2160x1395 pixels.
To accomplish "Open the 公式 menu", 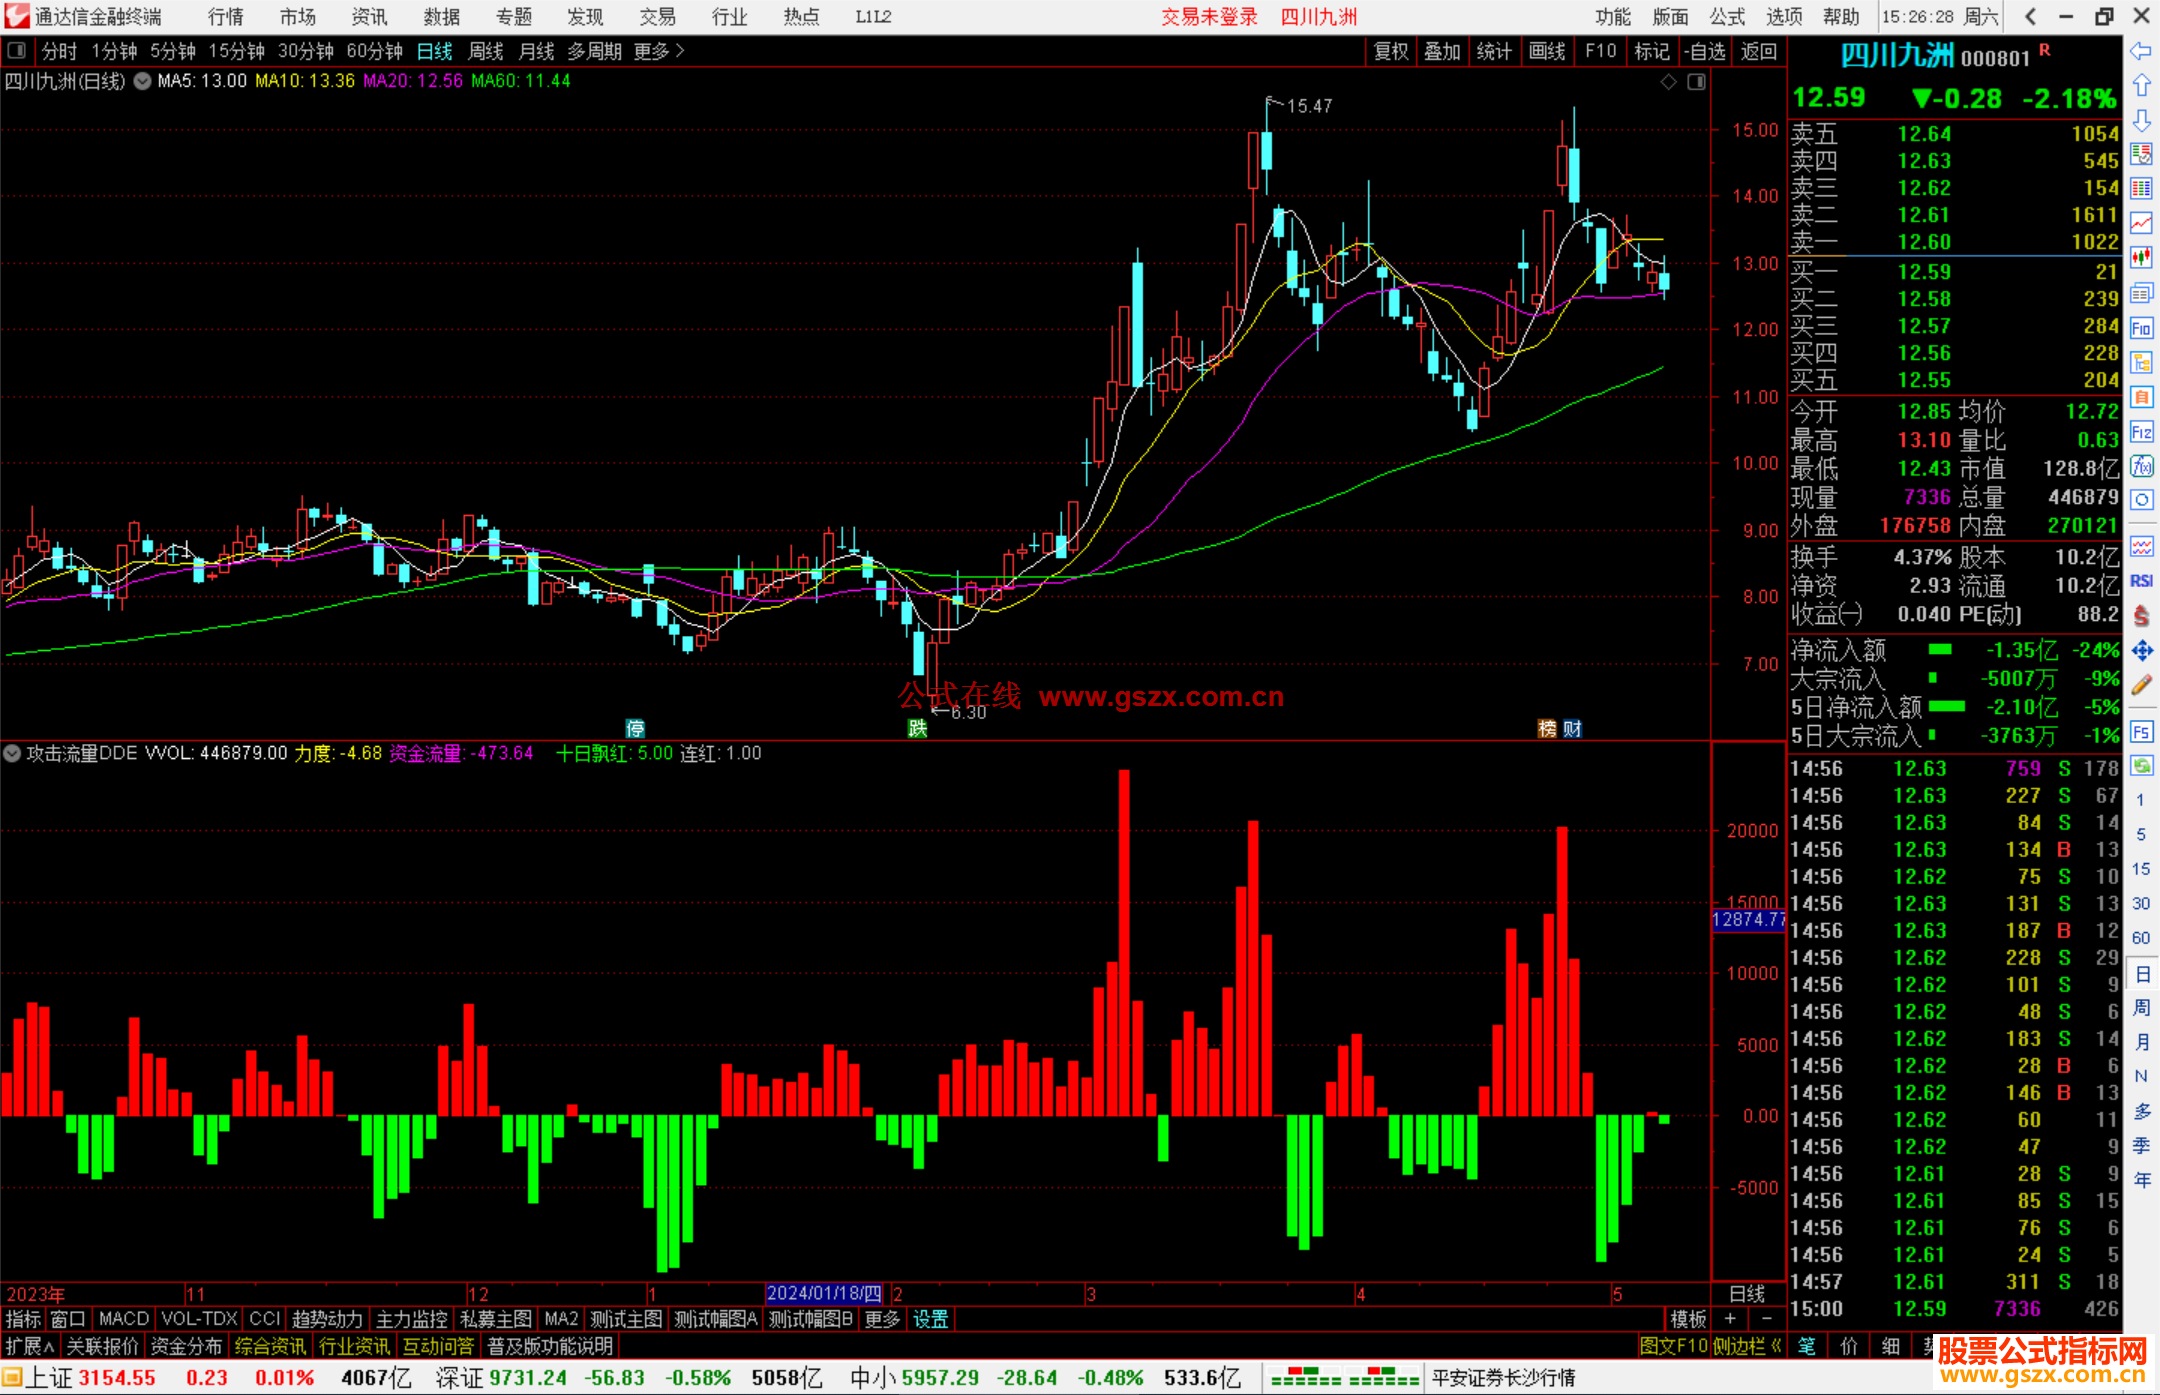I will point(1726,16).
